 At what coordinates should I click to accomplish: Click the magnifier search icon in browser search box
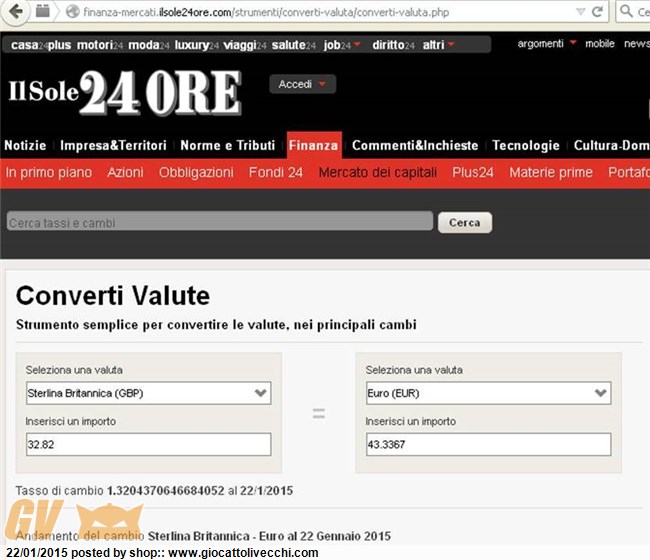[626, 11]
